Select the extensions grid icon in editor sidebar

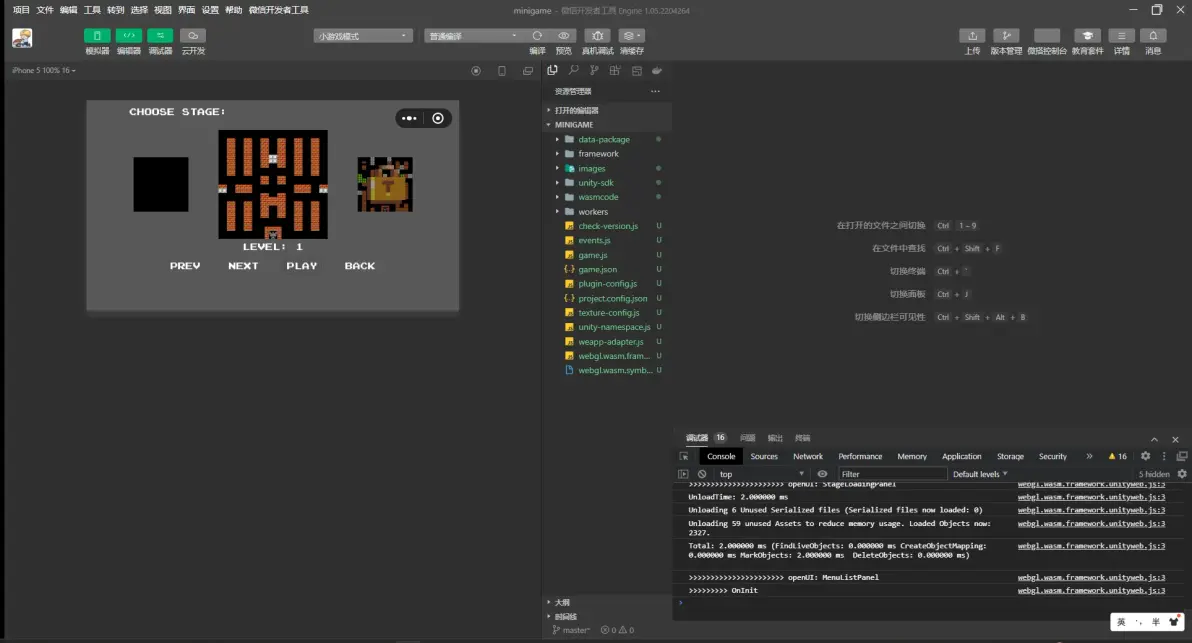[615, 71]
